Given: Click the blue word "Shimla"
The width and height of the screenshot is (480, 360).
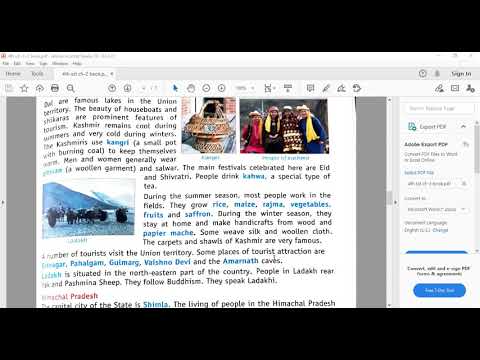Looking at the screenshot, I should (x=156, y=304).
